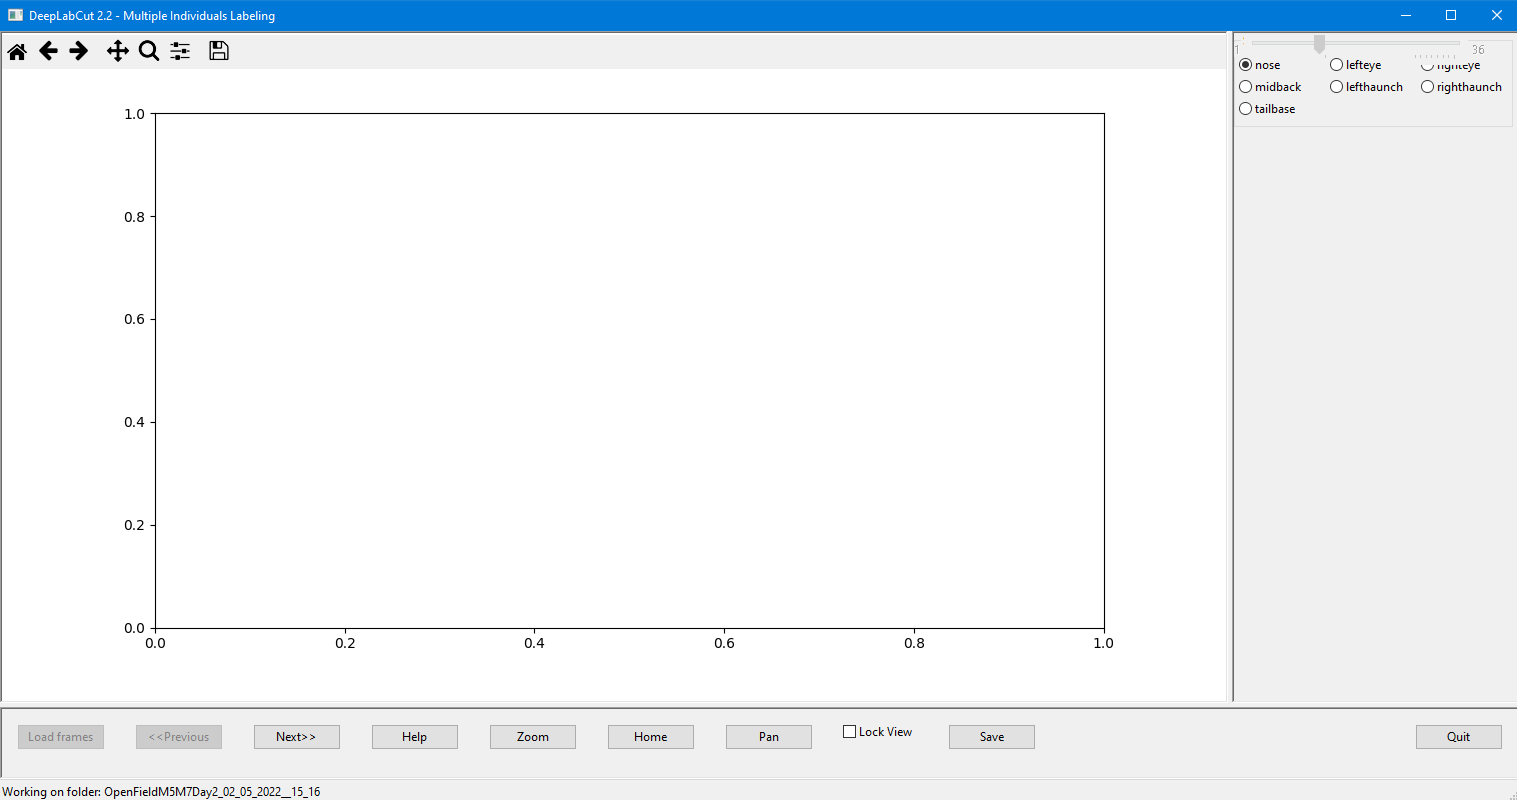Click the floppy disk save figure icon
This screenshot has width=1517, height=800.
(x=218, y=50)
